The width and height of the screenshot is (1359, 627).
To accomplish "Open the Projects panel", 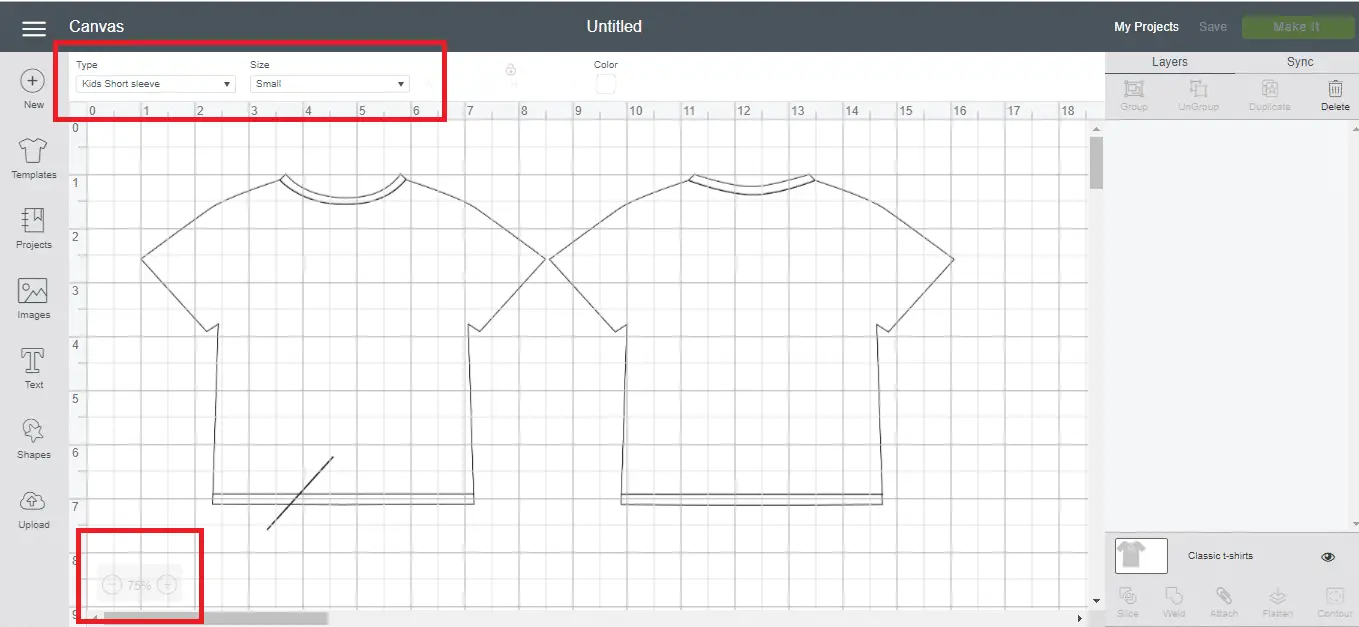I will (x=33, y=222).
